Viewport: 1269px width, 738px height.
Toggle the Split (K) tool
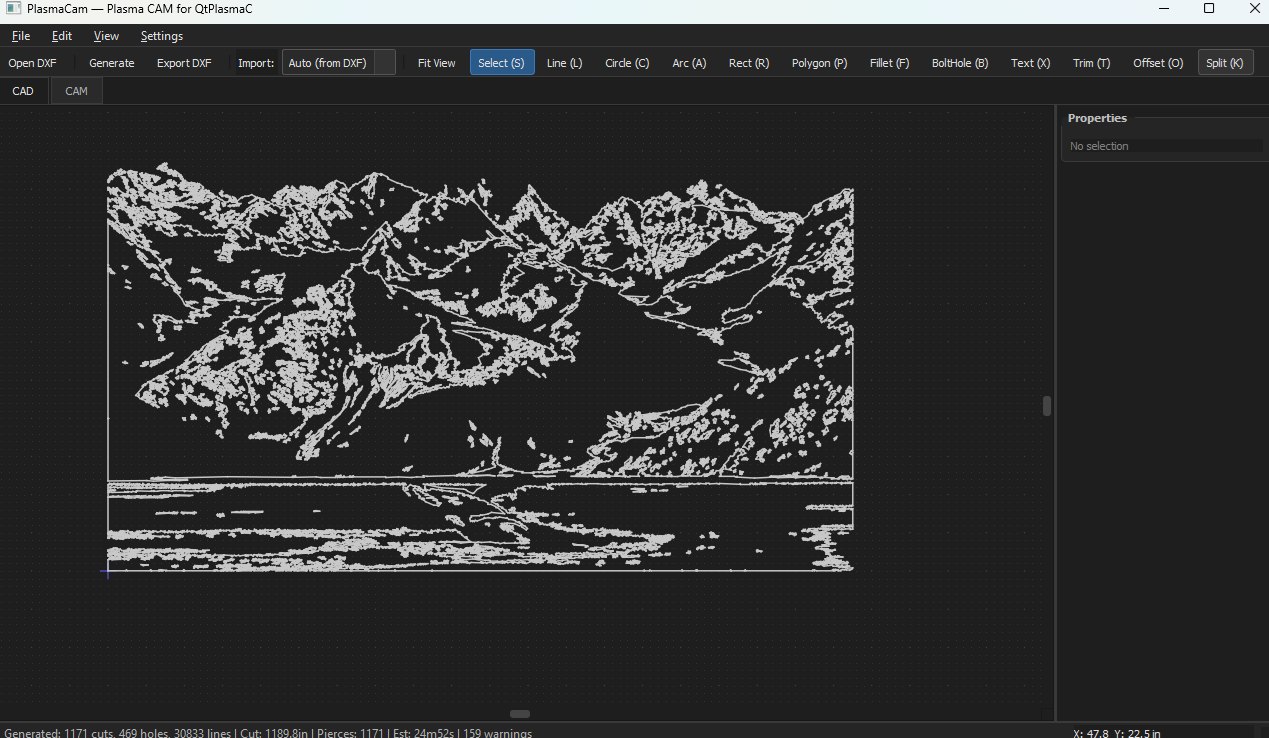click(x=1225, y=63)
